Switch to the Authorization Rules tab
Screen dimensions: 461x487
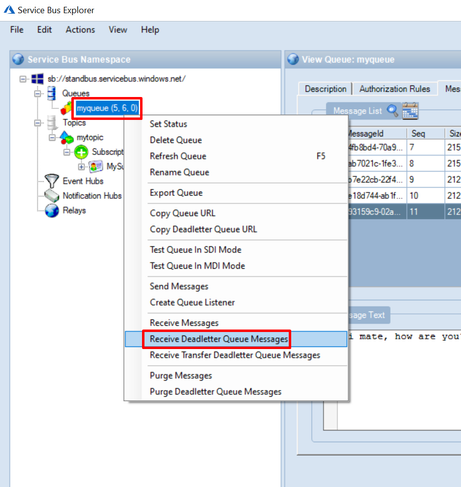(x=395, y=89)
